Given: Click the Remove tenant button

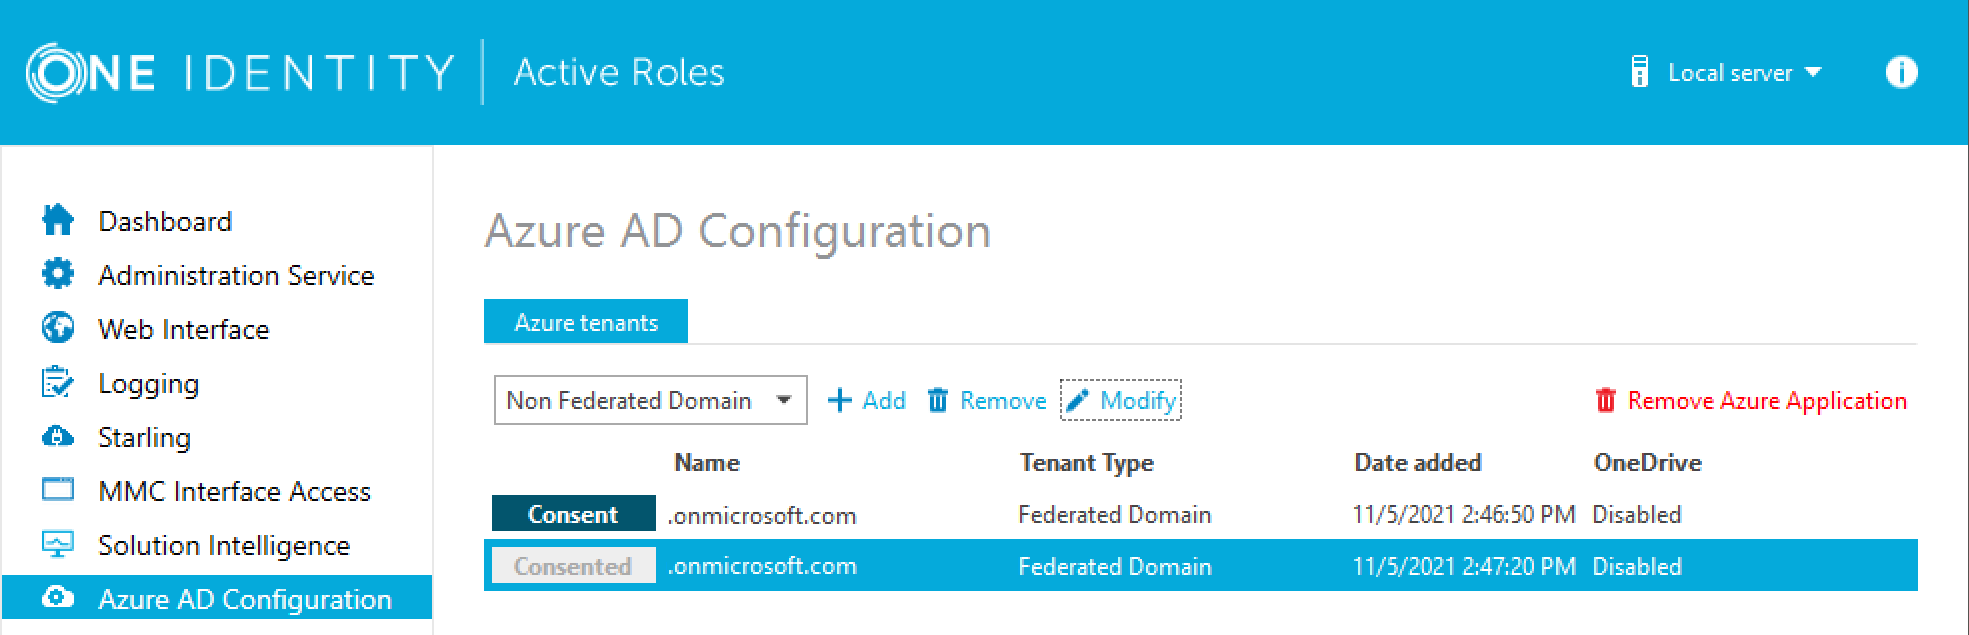Looking at the screenshot, I should point(987,400).
